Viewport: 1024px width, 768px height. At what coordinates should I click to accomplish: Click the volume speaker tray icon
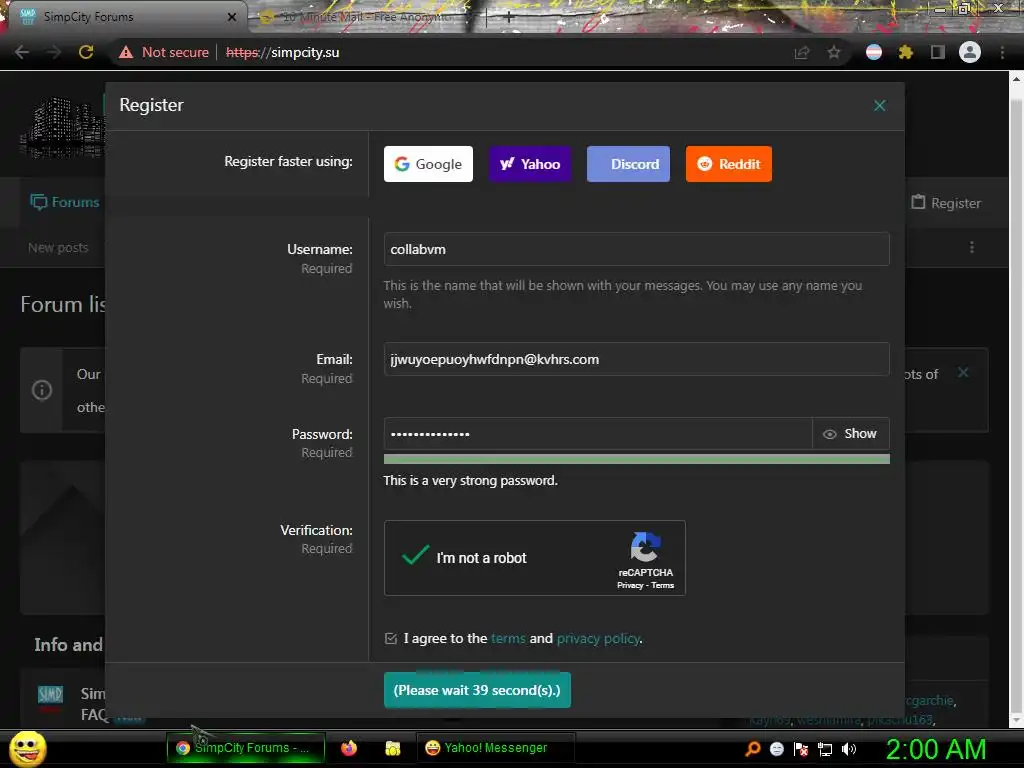pos(849,748)
